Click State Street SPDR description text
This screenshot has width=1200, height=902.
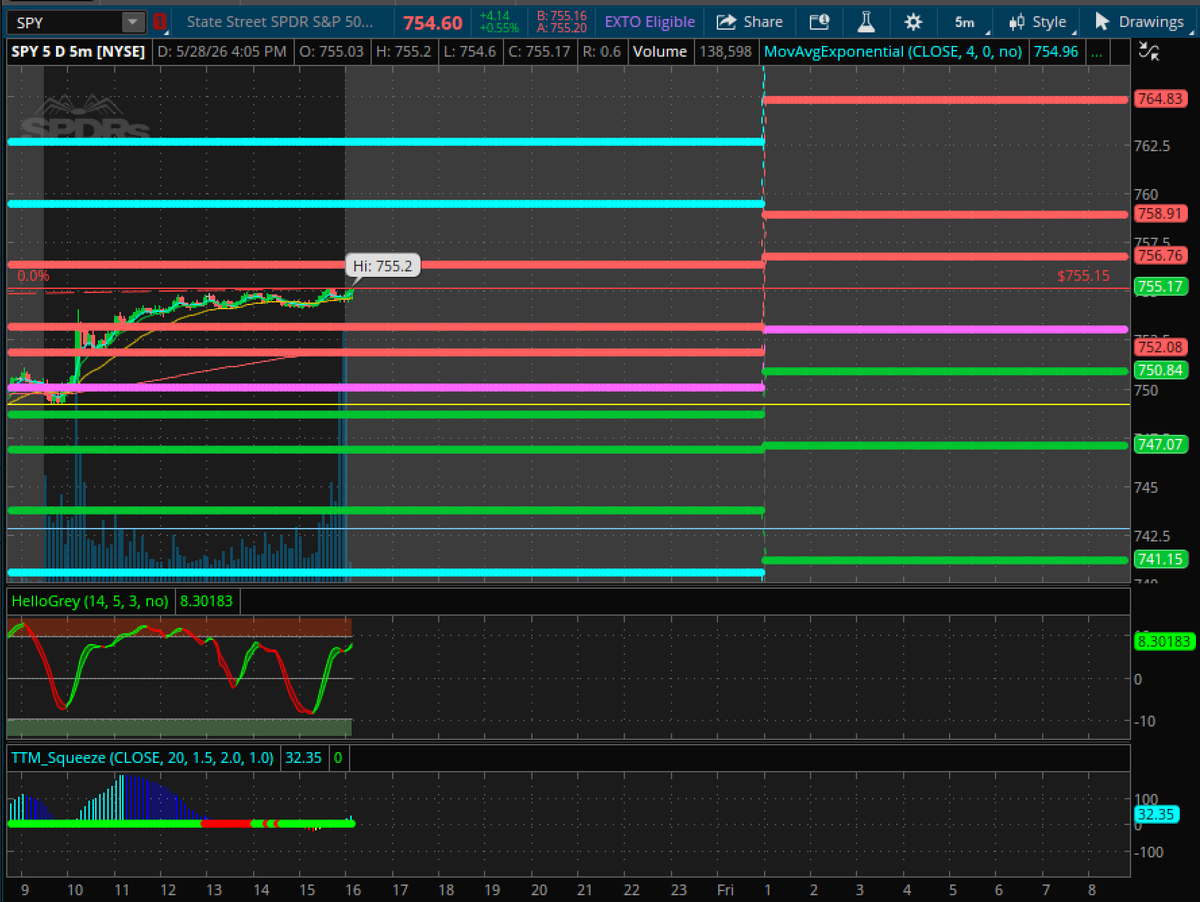pyautogui.click(x=281, y=22)
